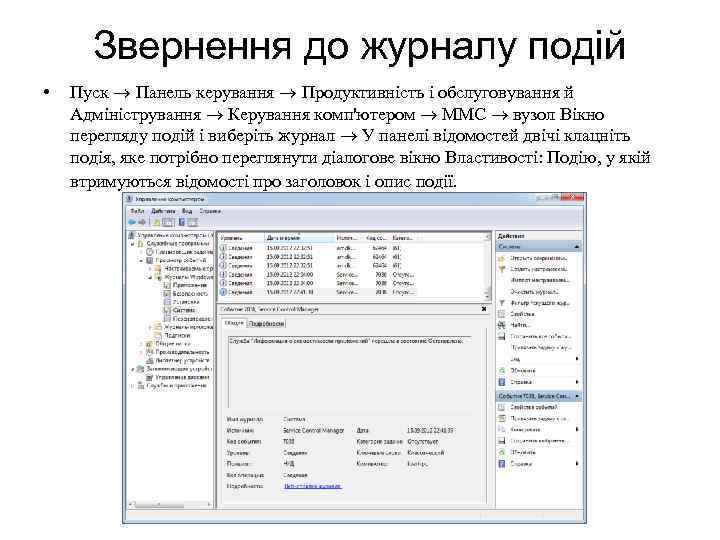Open the Вид menu in menu bar

(187, 211)
